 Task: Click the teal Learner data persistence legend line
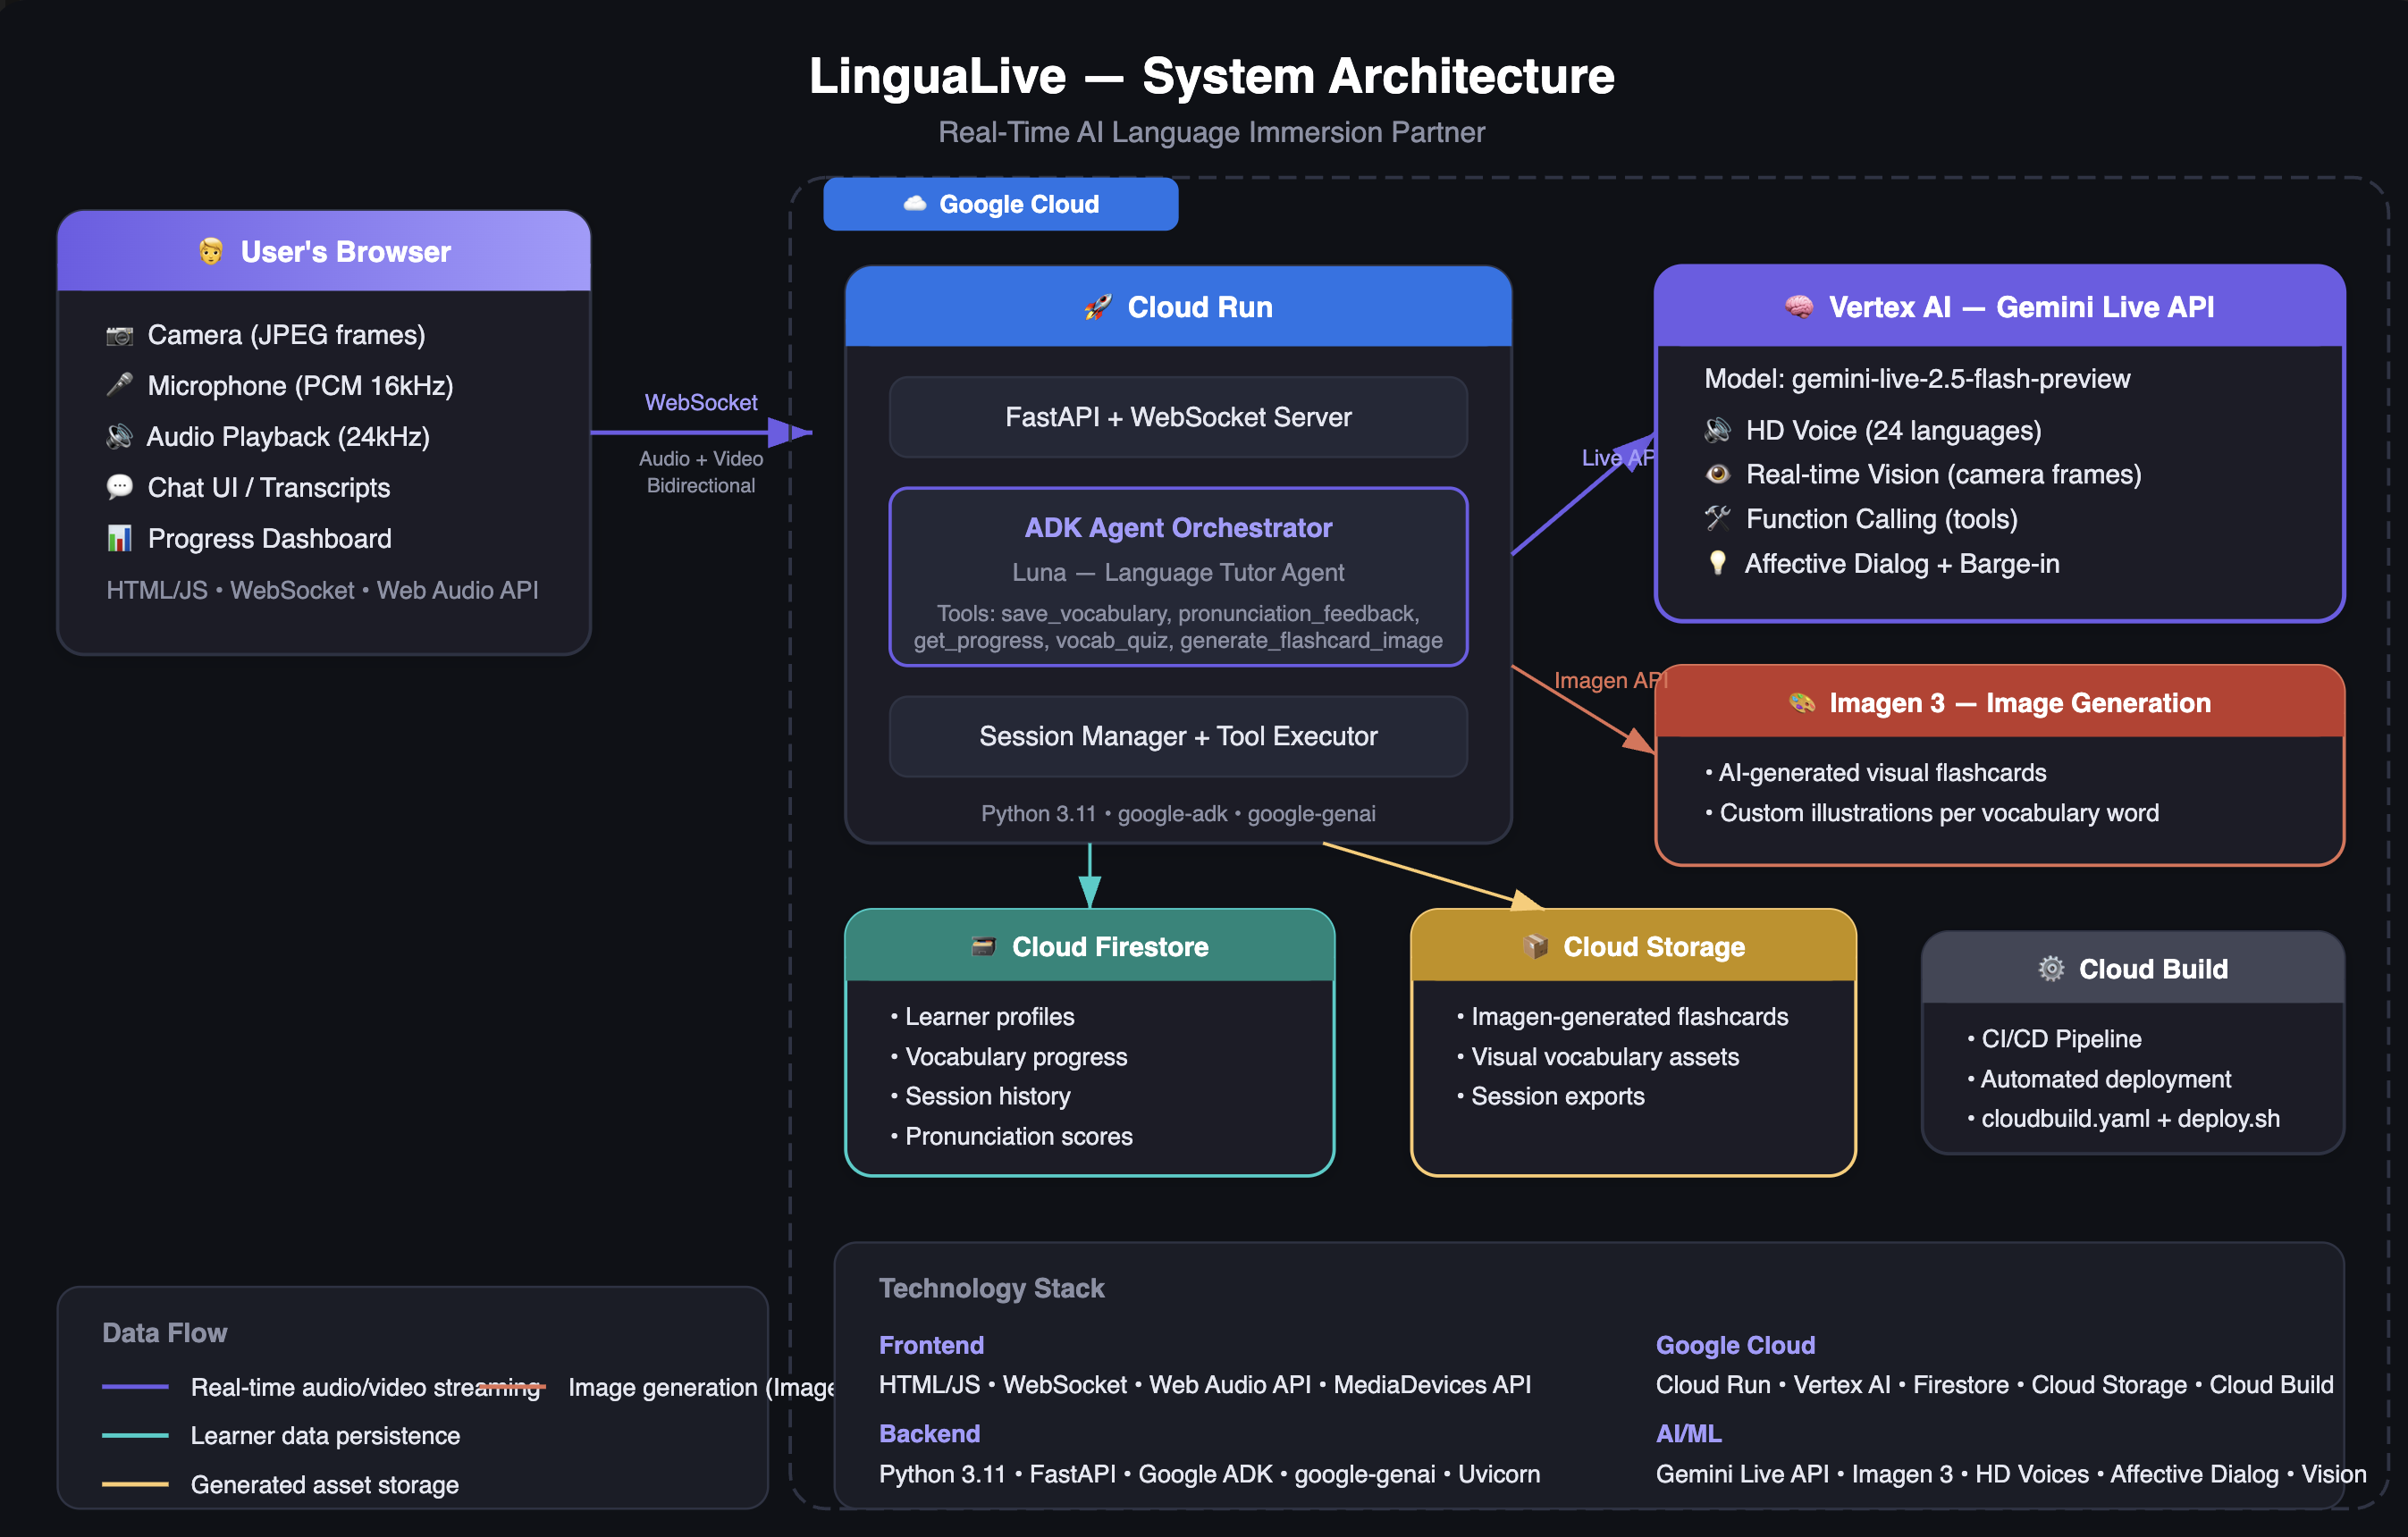[x=135, y=1435]
